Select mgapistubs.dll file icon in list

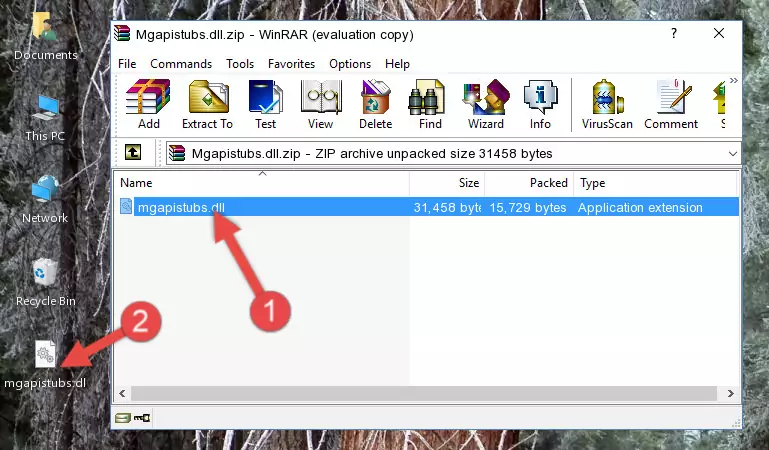click(126, 207)
